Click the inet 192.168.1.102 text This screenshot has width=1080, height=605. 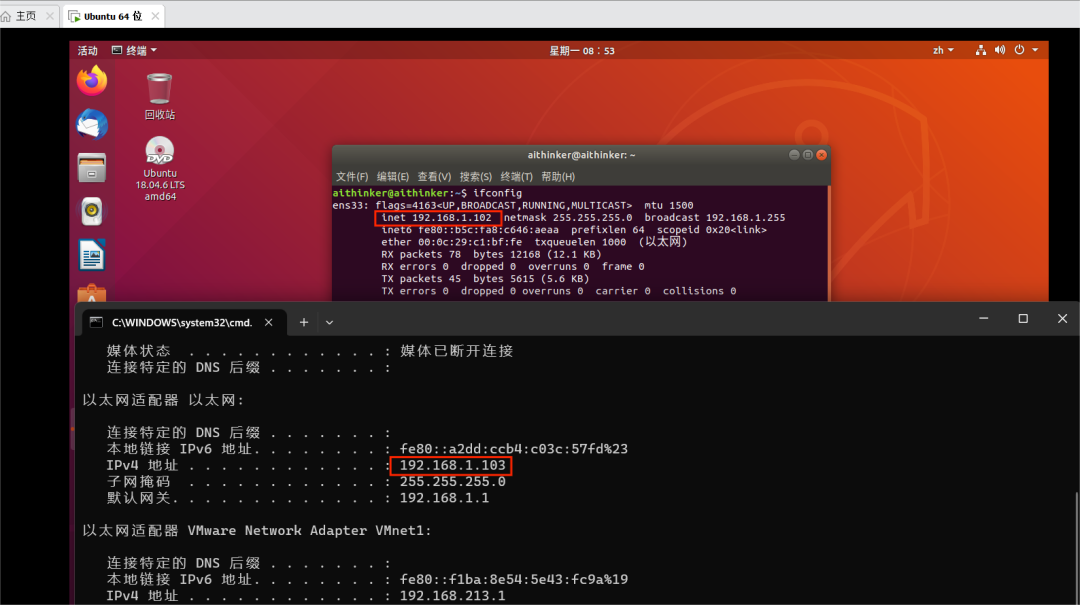pyautogui.click(x=437, y=218)
